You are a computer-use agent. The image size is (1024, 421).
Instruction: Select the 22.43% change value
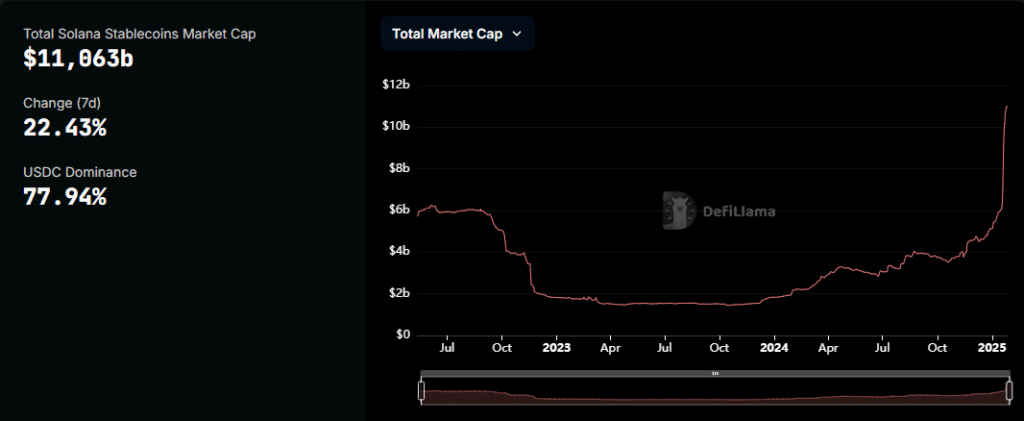click(65, 127)
